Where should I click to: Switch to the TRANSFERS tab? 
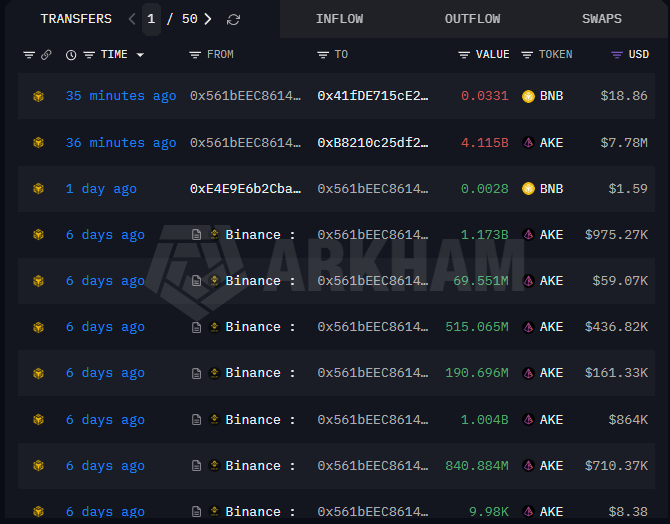point(76,19)
